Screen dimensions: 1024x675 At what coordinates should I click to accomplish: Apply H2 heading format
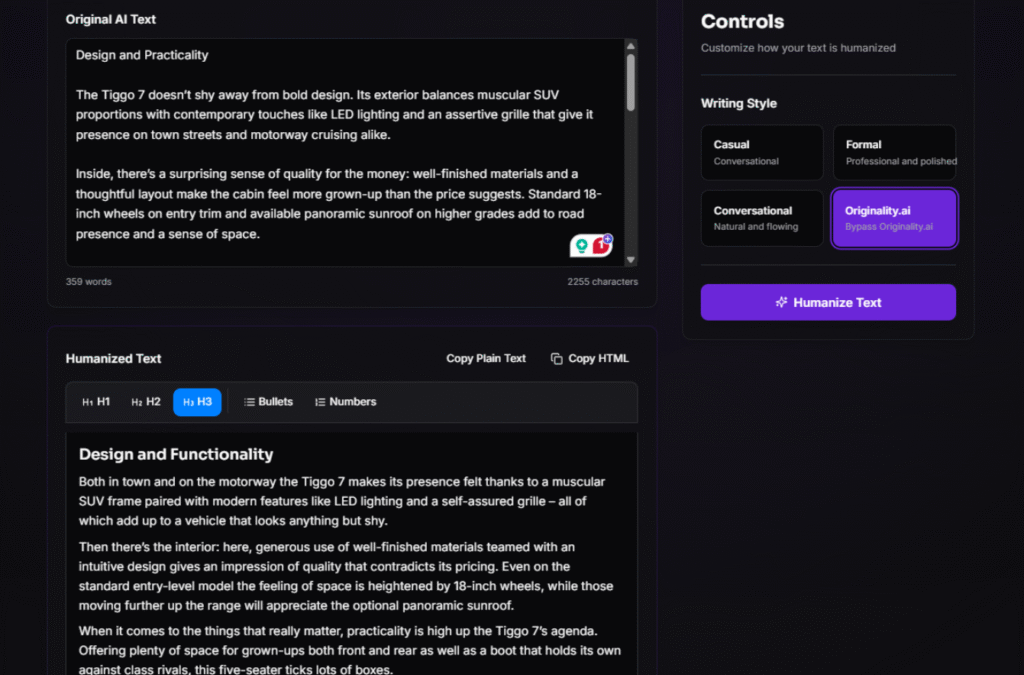click(x=146, y=402)
